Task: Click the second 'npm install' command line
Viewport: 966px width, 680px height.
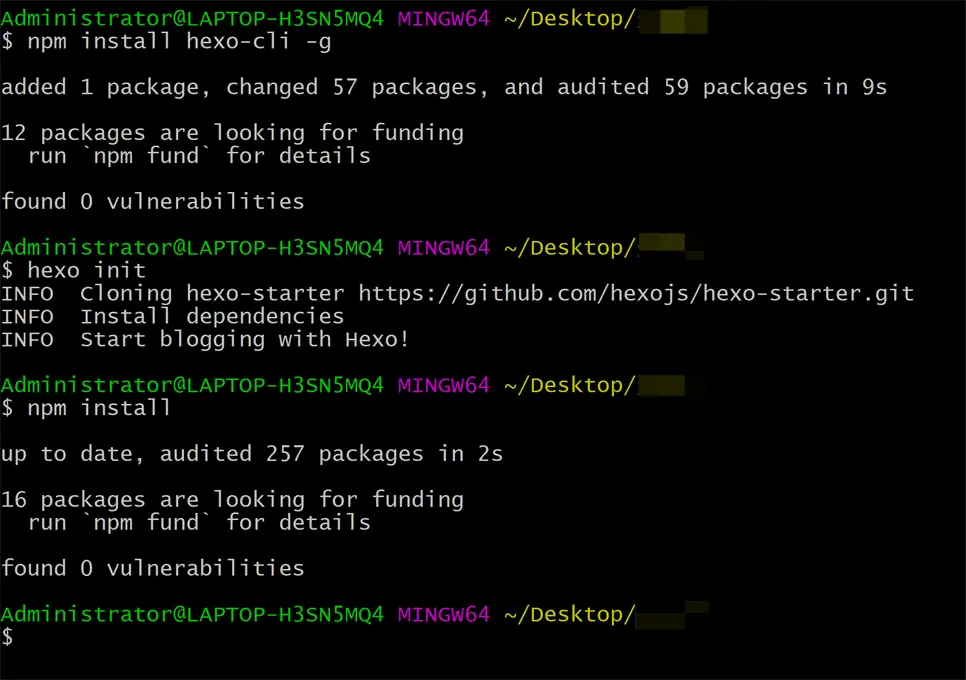Action: pyautogui.click(x=86, y=408)
